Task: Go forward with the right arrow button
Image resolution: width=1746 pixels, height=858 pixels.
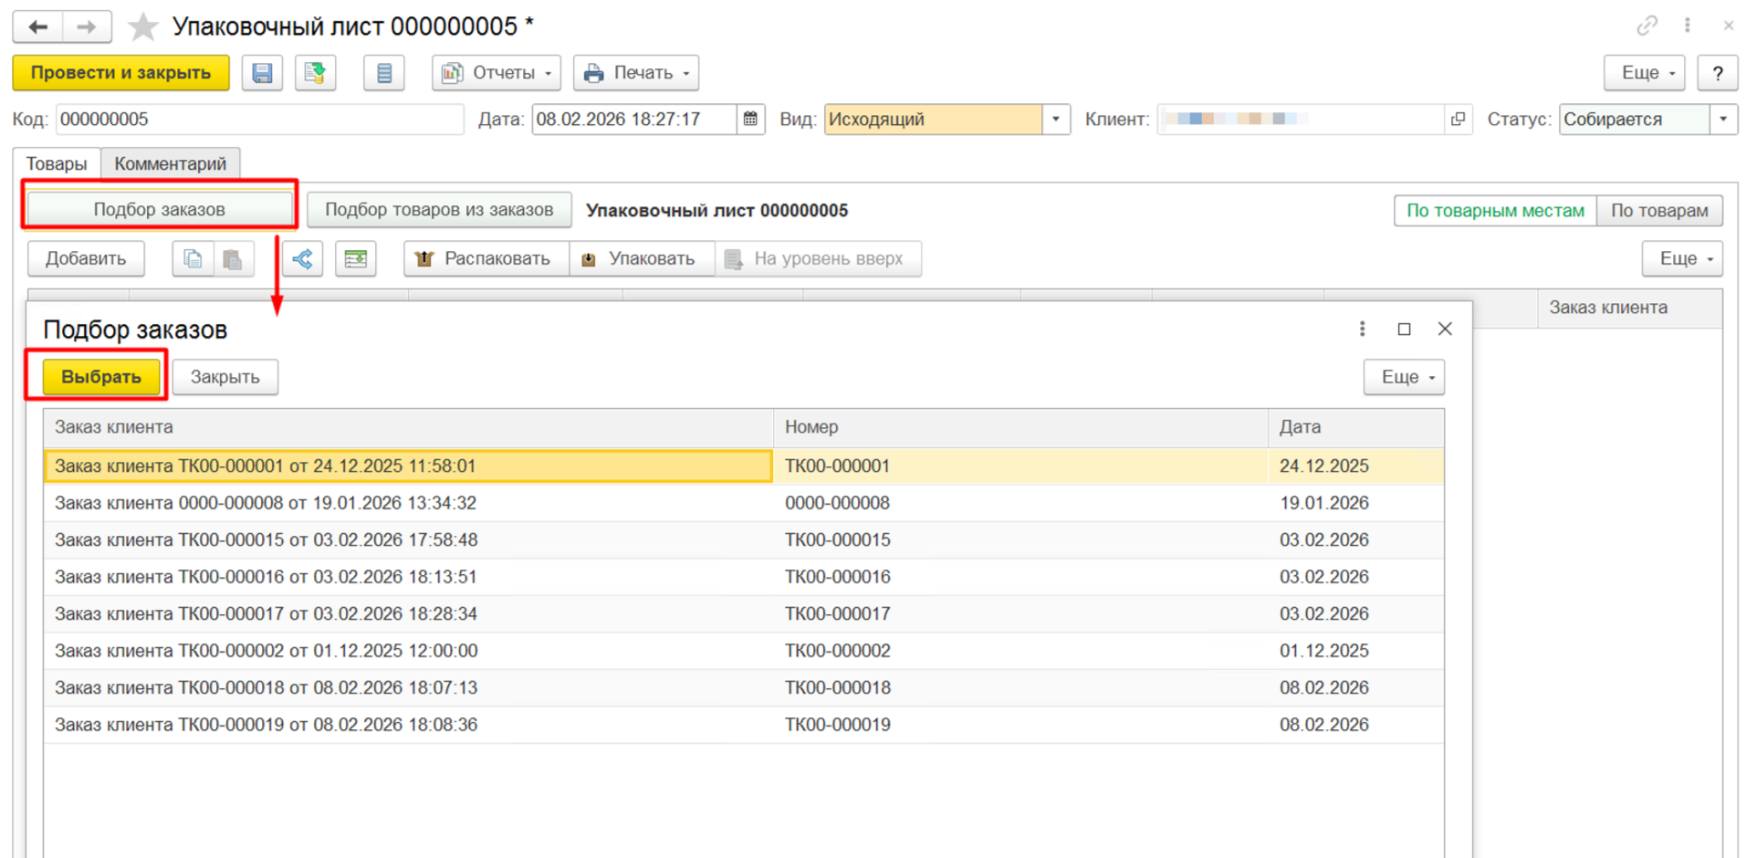Action: click(x=87, y=27)
